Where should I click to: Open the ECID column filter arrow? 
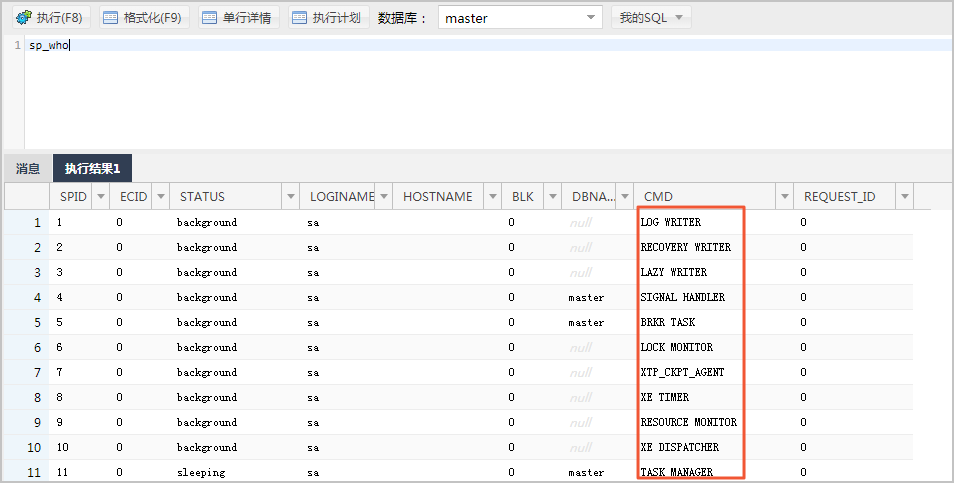161,196
